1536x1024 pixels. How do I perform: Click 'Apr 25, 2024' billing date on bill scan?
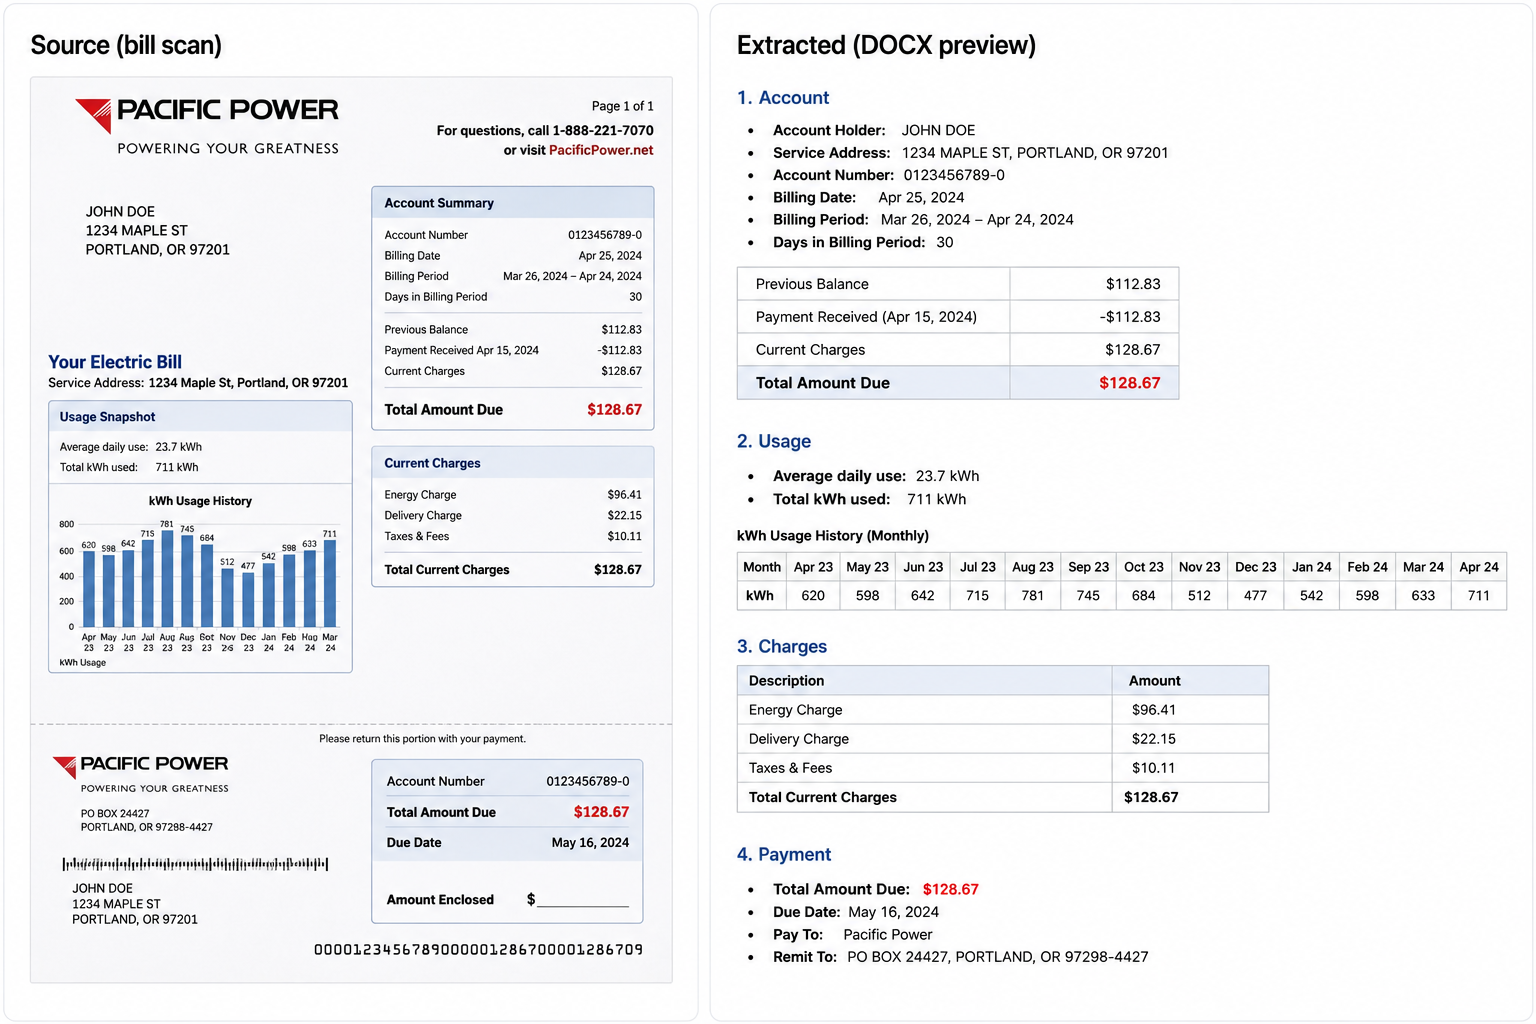point(610,256)
